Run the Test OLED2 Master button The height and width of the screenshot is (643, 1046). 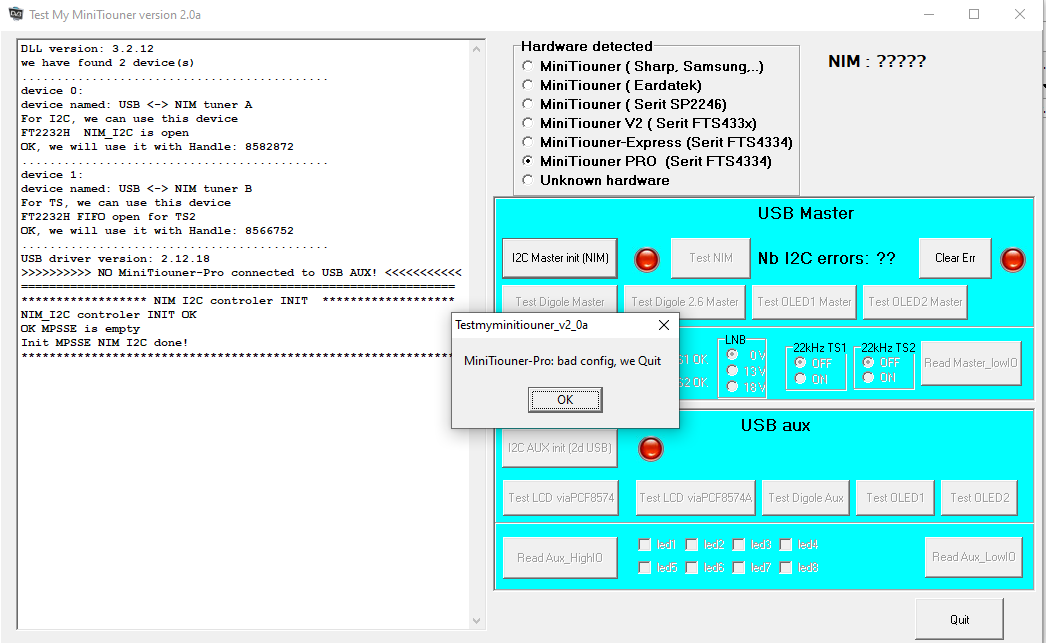(915, 302)
